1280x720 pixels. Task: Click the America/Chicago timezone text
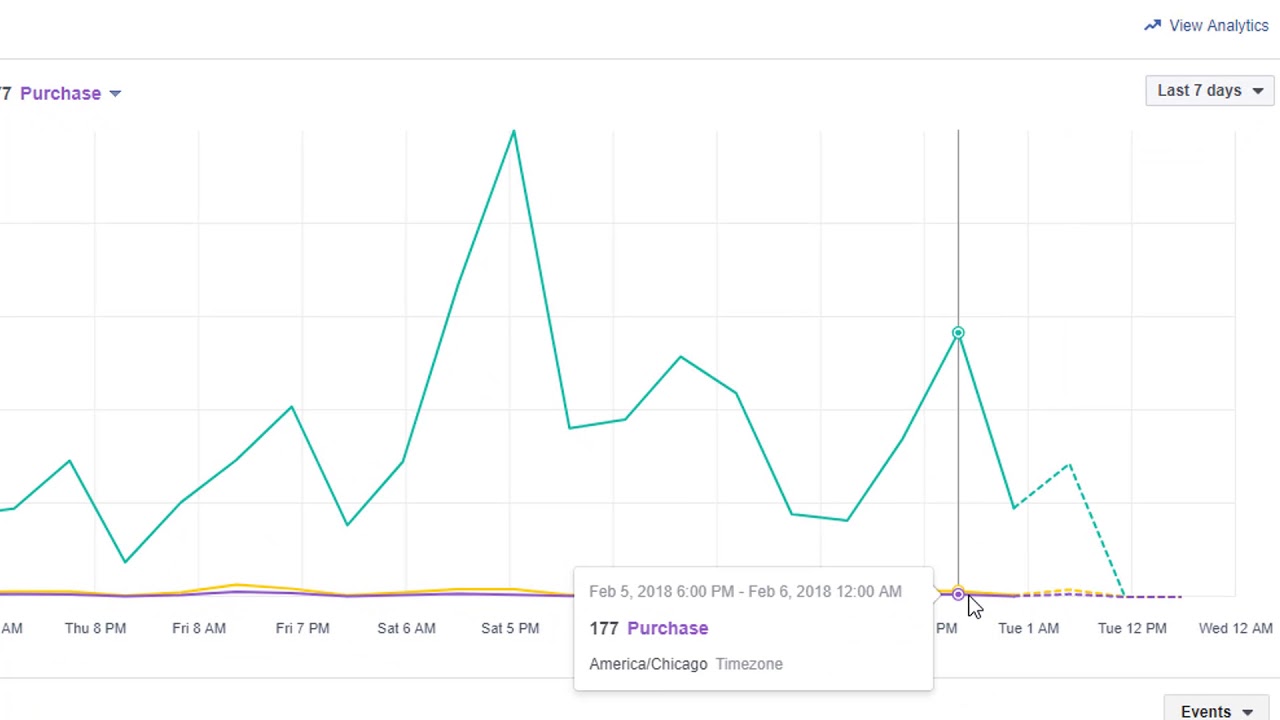648,664
